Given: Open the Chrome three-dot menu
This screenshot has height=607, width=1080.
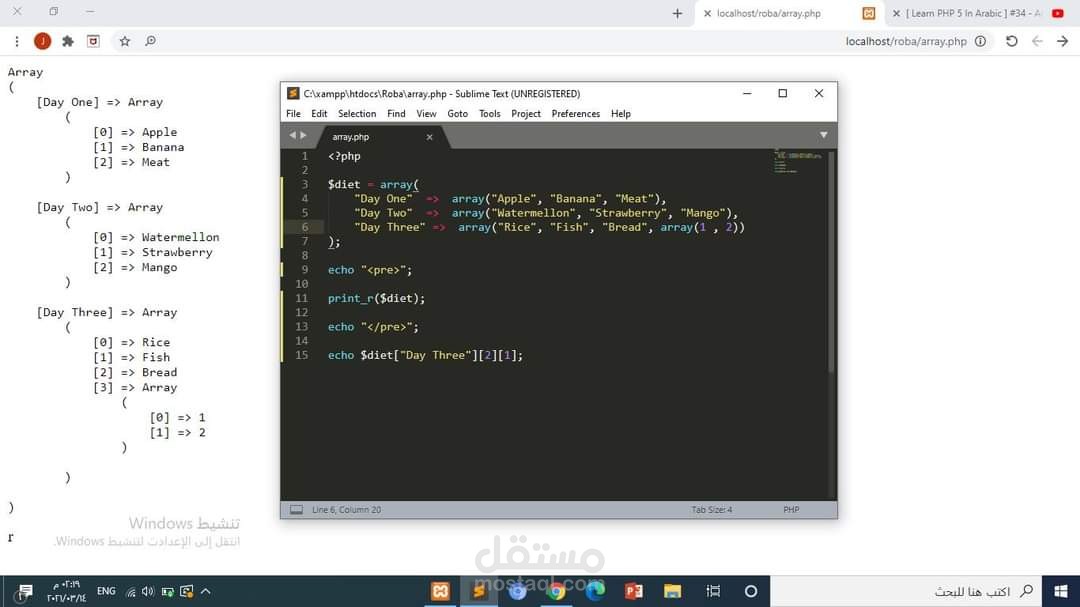Looking at the screenshot, I should [x=17, y=41].
